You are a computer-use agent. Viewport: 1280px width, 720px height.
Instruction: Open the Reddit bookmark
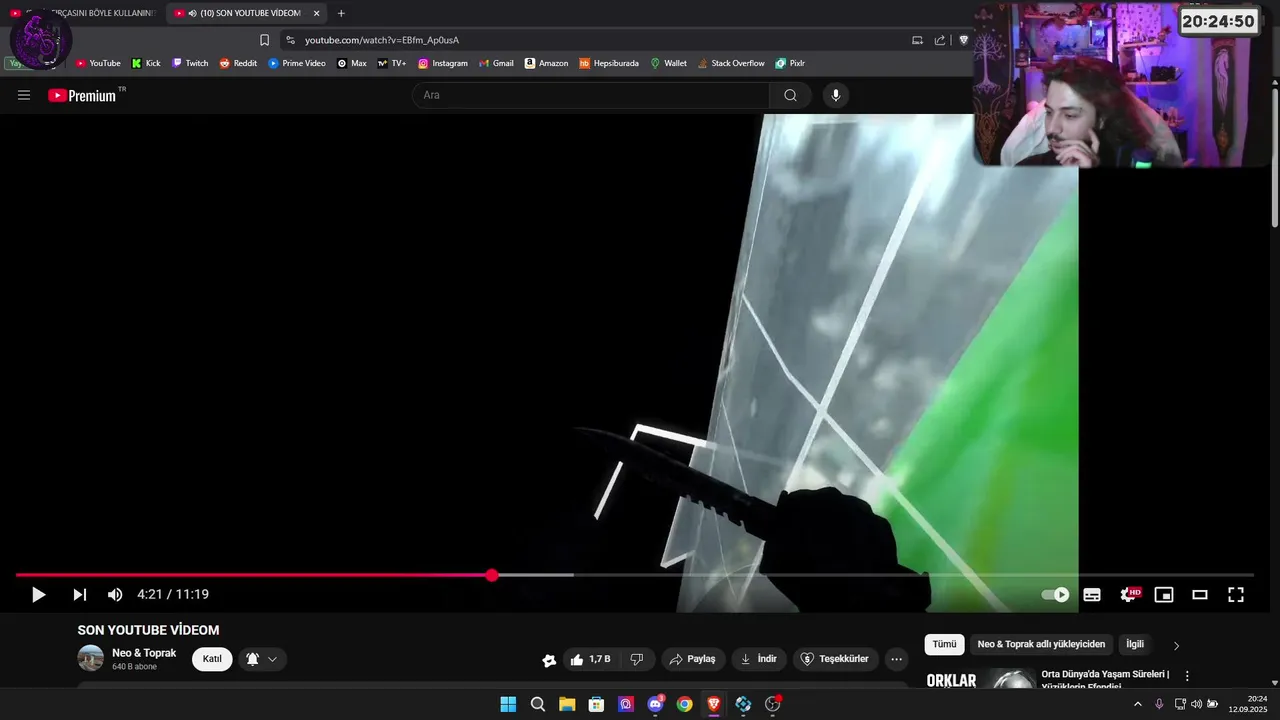pos(238,63)
